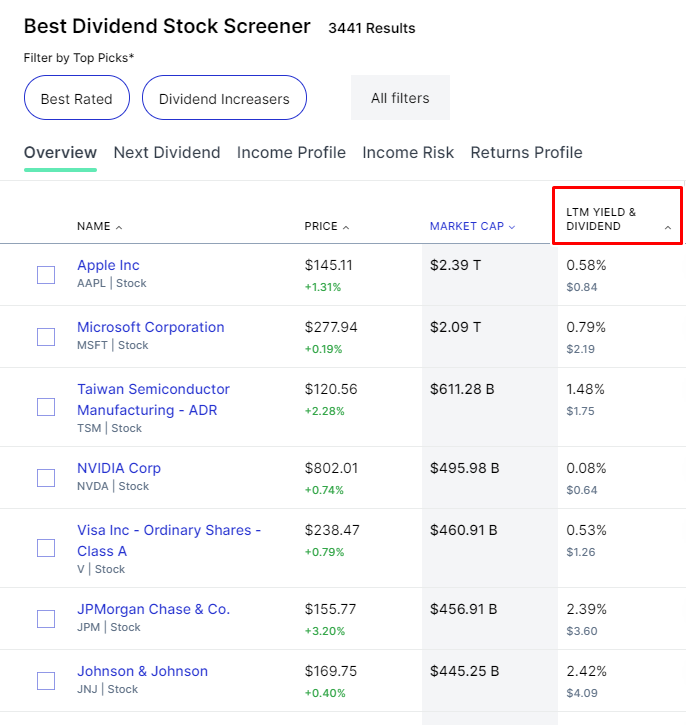Image resolution: width=686 pixels, height=725 pixels.
Task: Open the JPMorgan Chase & Co. link
Action: (153, 609)
